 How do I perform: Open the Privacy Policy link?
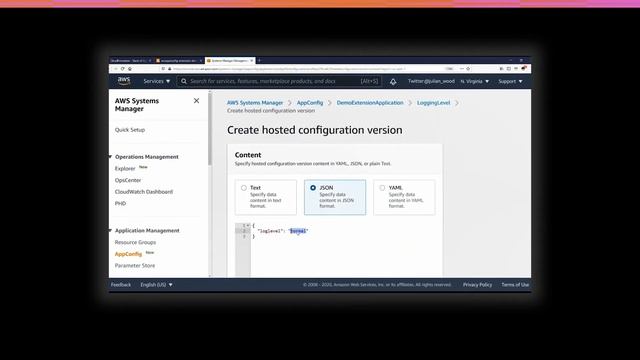pyautogui.click(x=477, y=285)
